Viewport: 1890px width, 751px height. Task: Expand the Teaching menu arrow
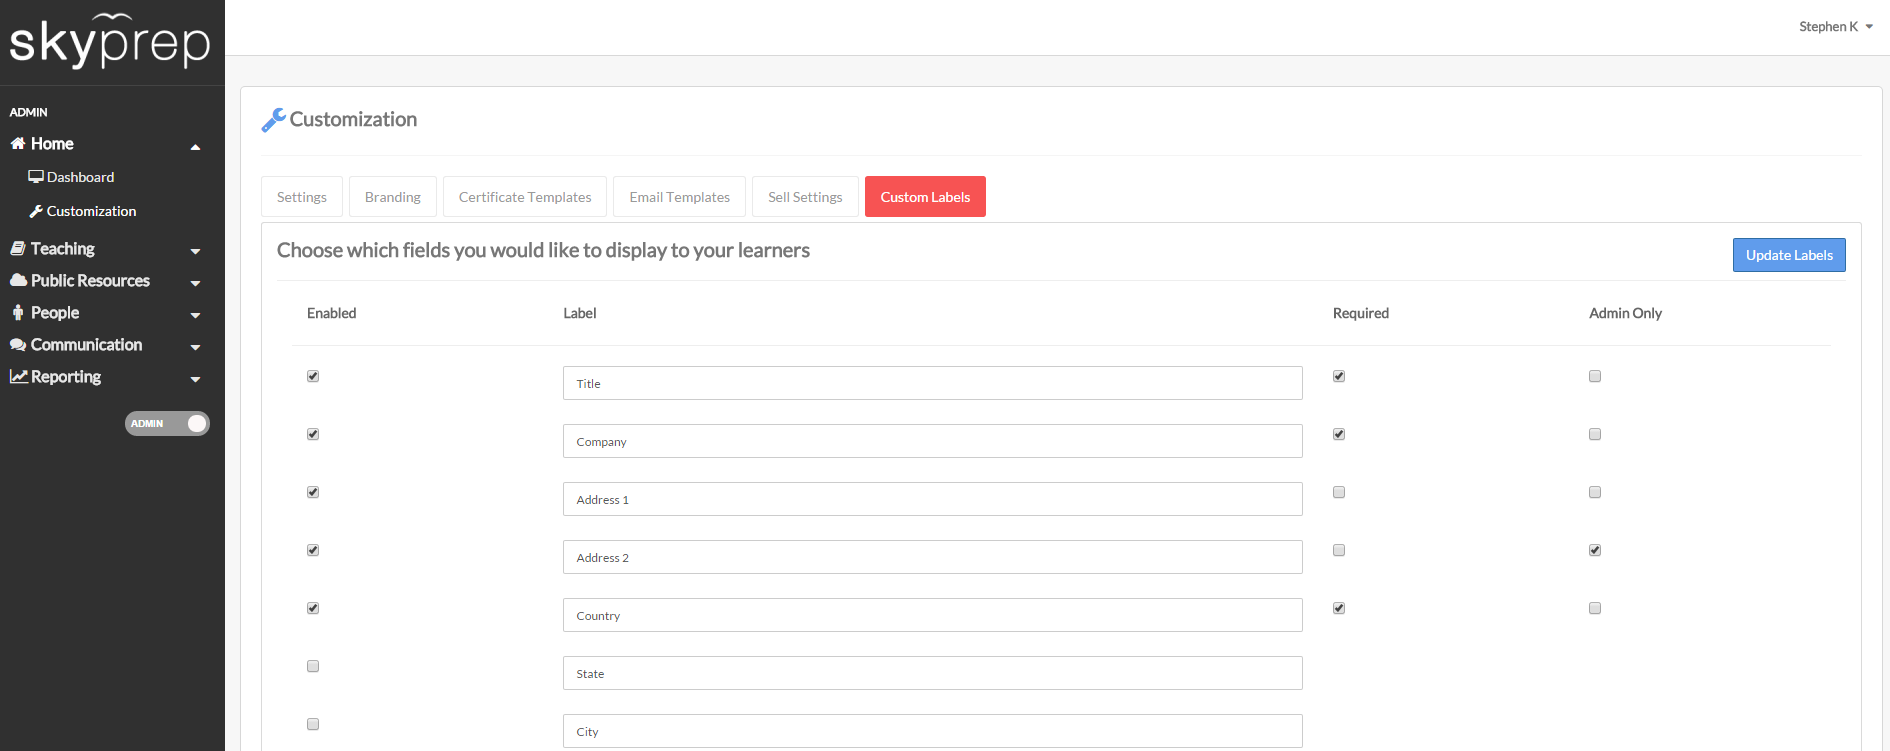[195, 251]
